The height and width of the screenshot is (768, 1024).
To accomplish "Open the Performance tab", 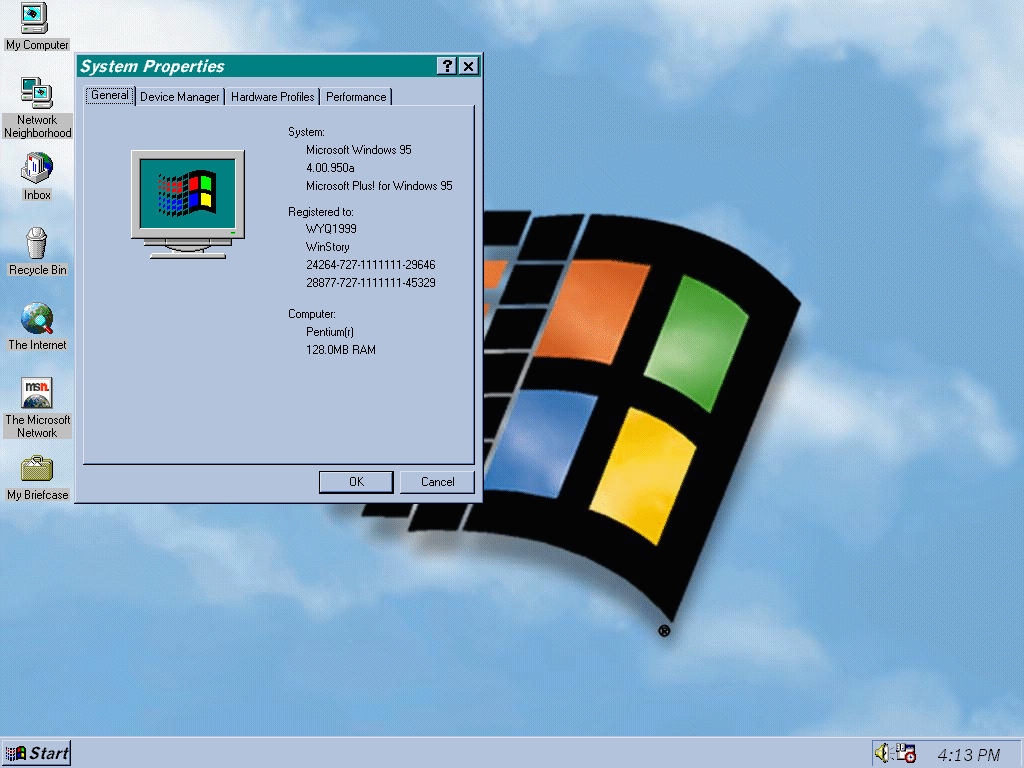I will [x=356, y=97].
